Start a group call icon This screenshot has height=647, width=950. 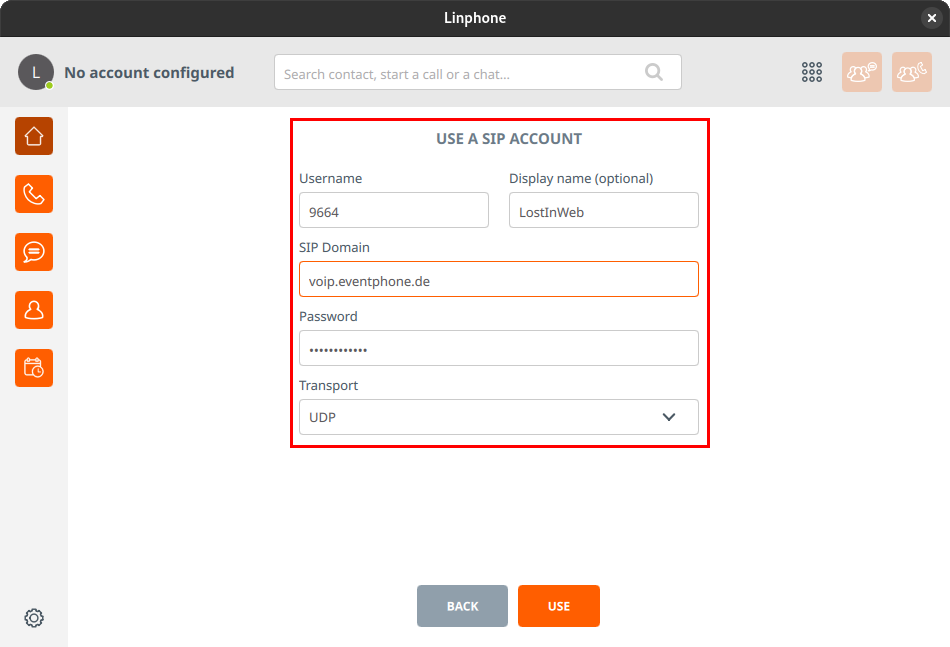tap(912, 72)
